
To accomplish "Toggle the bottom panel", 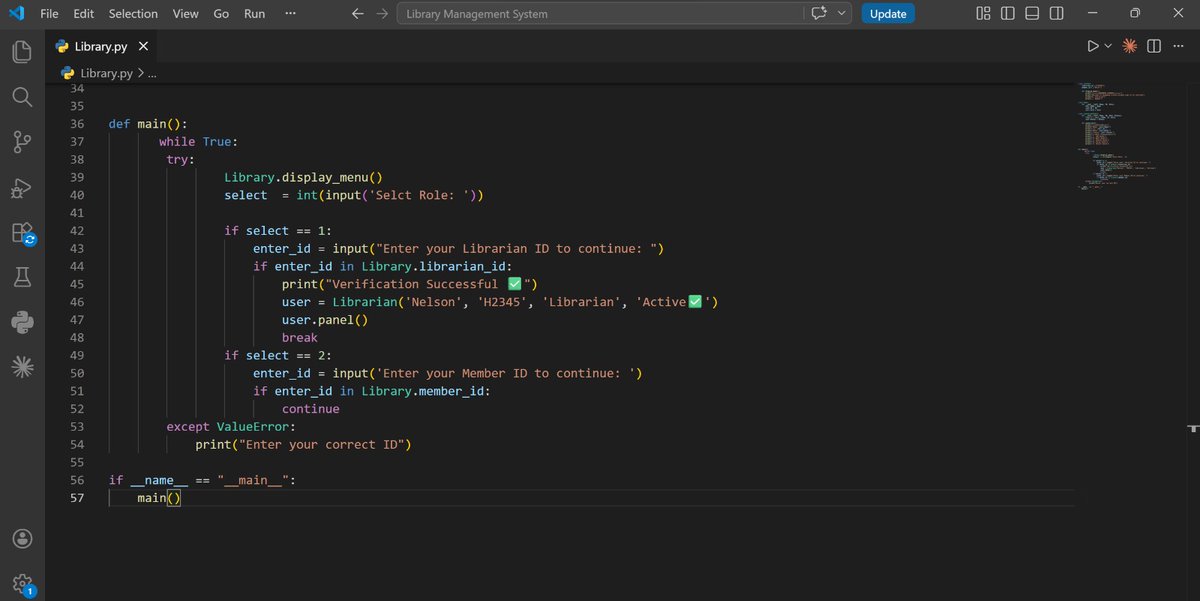I will tap(1031, 14).
